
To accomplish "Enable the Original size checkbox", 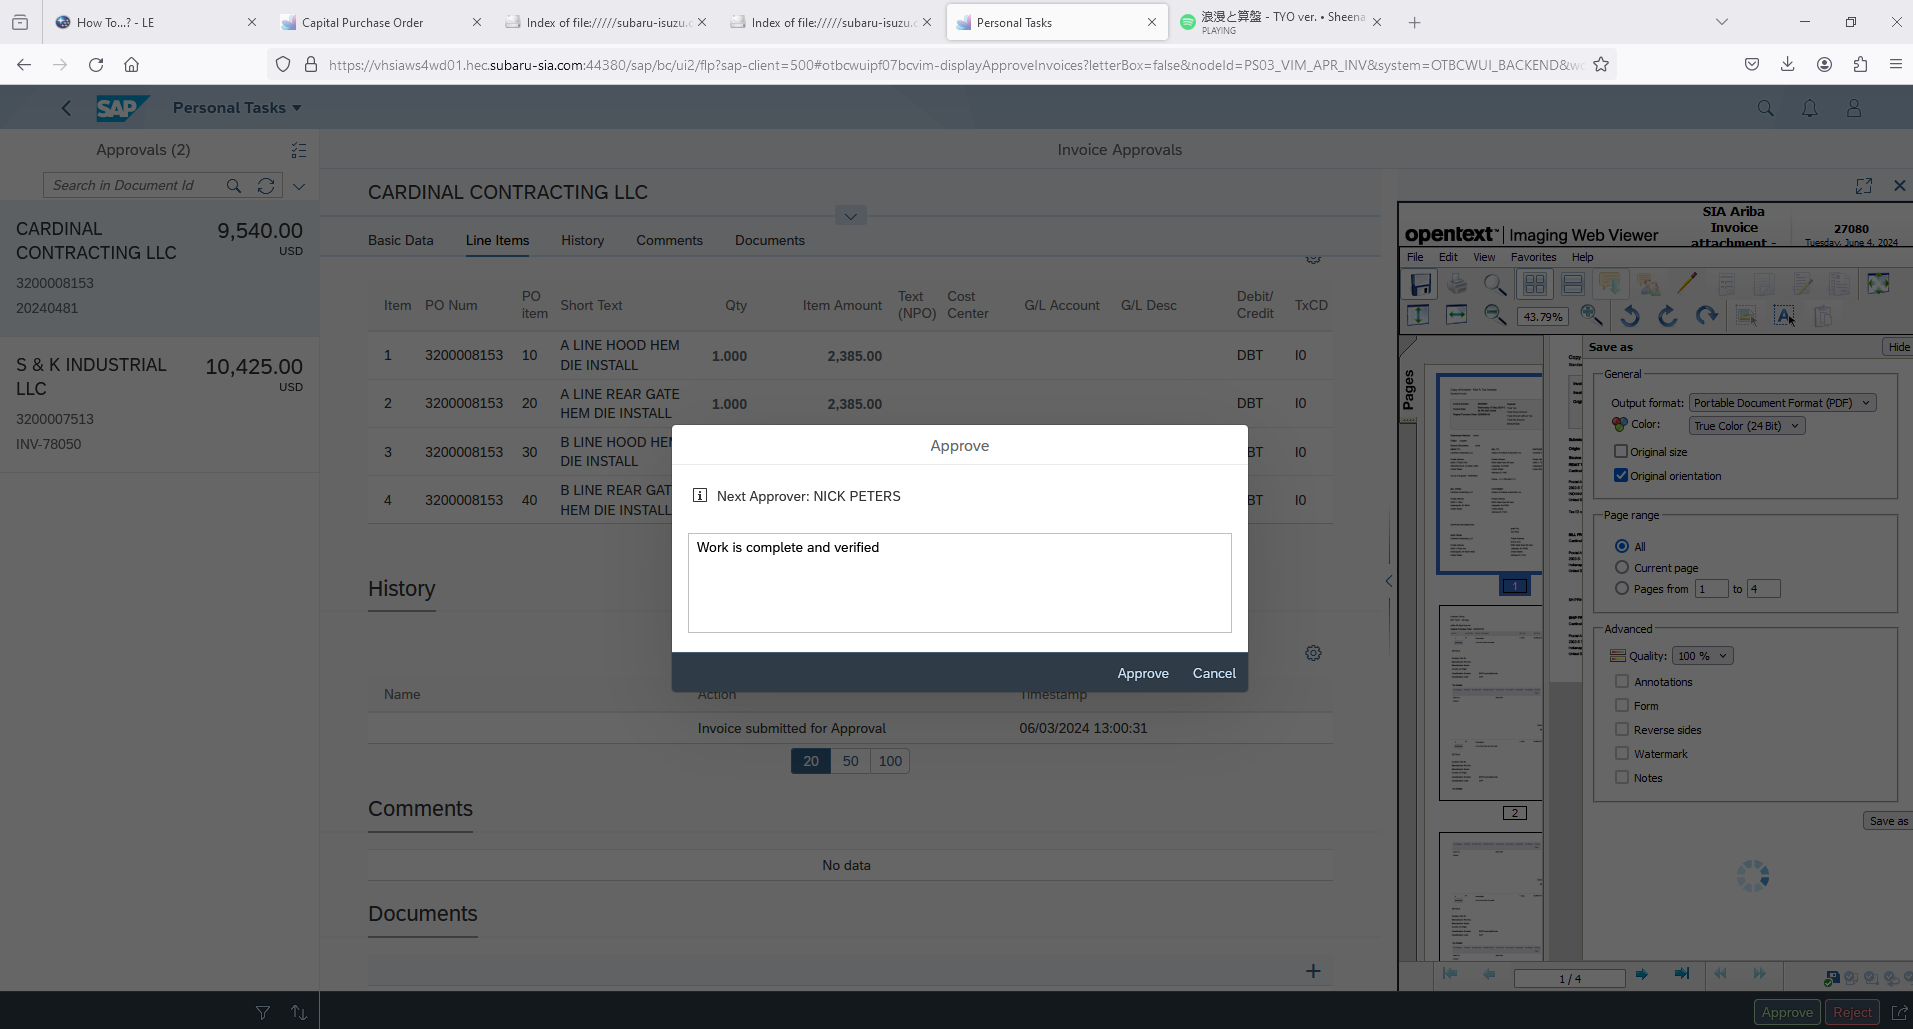I will [1621, 452].
